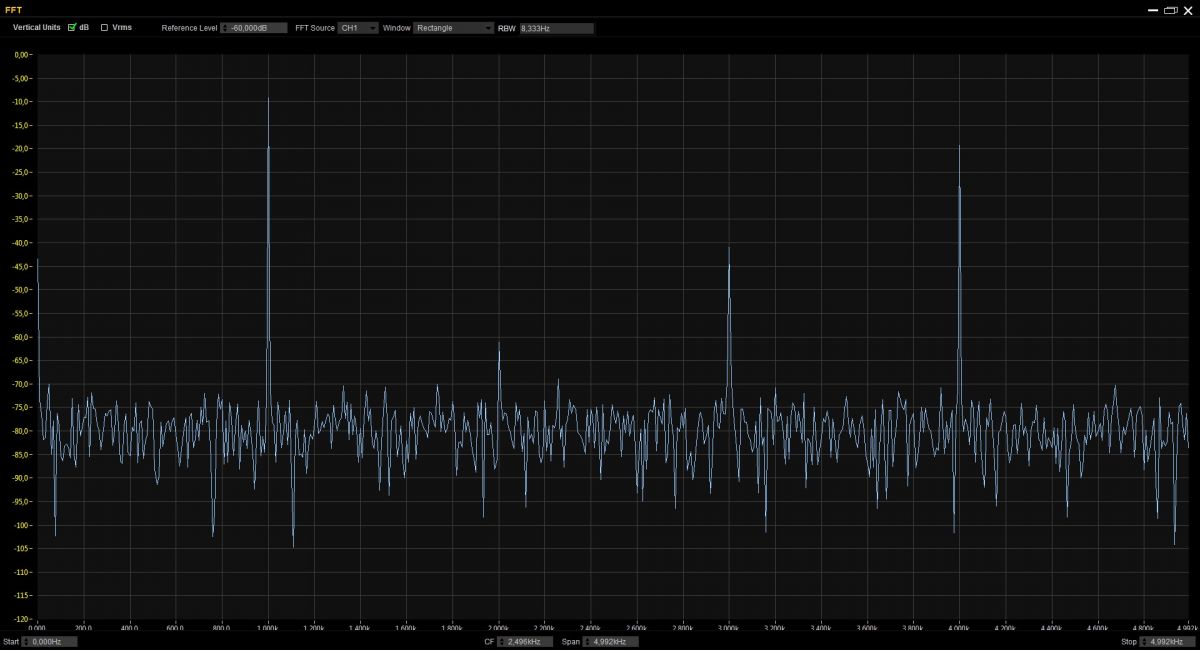
Task: Click the Span spinner arrows
Action: (588, 642)
